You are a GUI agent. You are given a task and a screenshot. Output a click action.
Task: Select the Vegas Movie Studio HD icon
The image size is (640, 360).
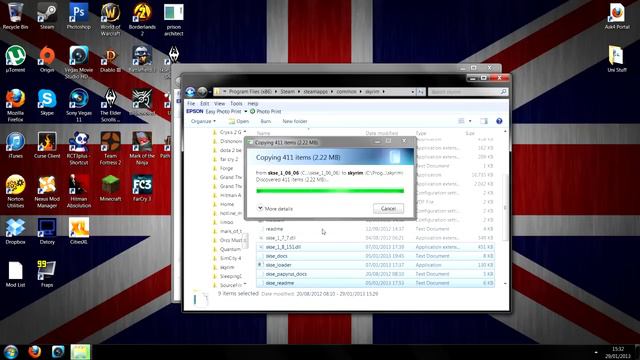pyautogui.click(x=78, y=62)
